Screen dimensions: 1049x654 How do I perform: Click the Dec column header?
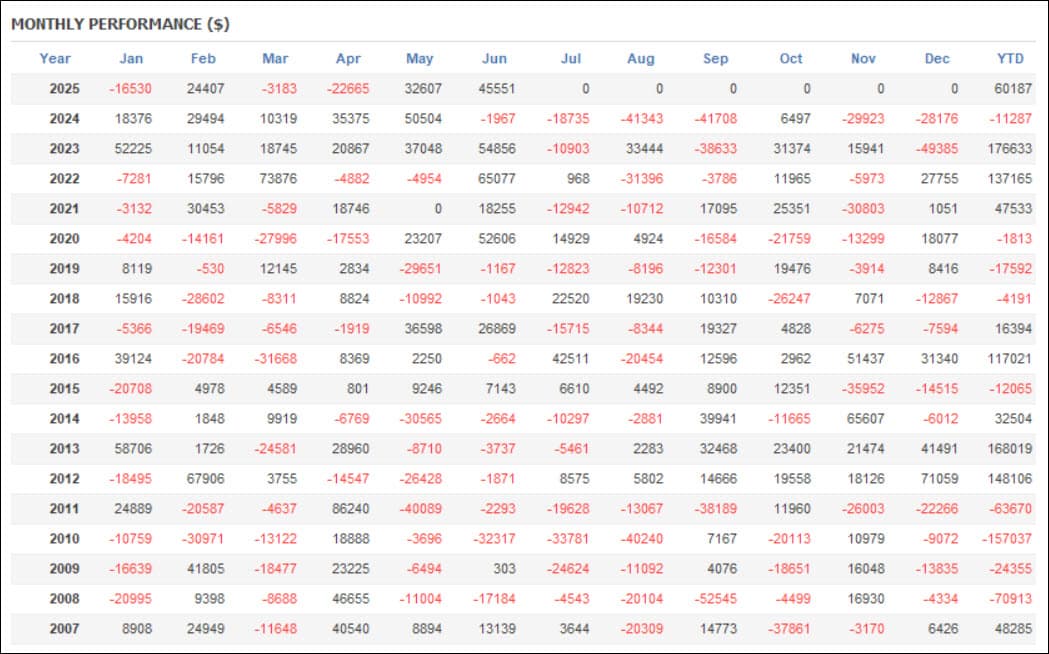[937, 58]
